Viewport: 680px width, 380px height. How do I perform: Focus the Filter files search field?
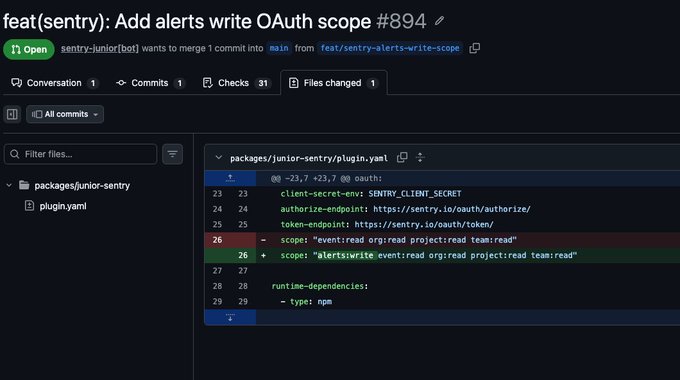(81, 154)
